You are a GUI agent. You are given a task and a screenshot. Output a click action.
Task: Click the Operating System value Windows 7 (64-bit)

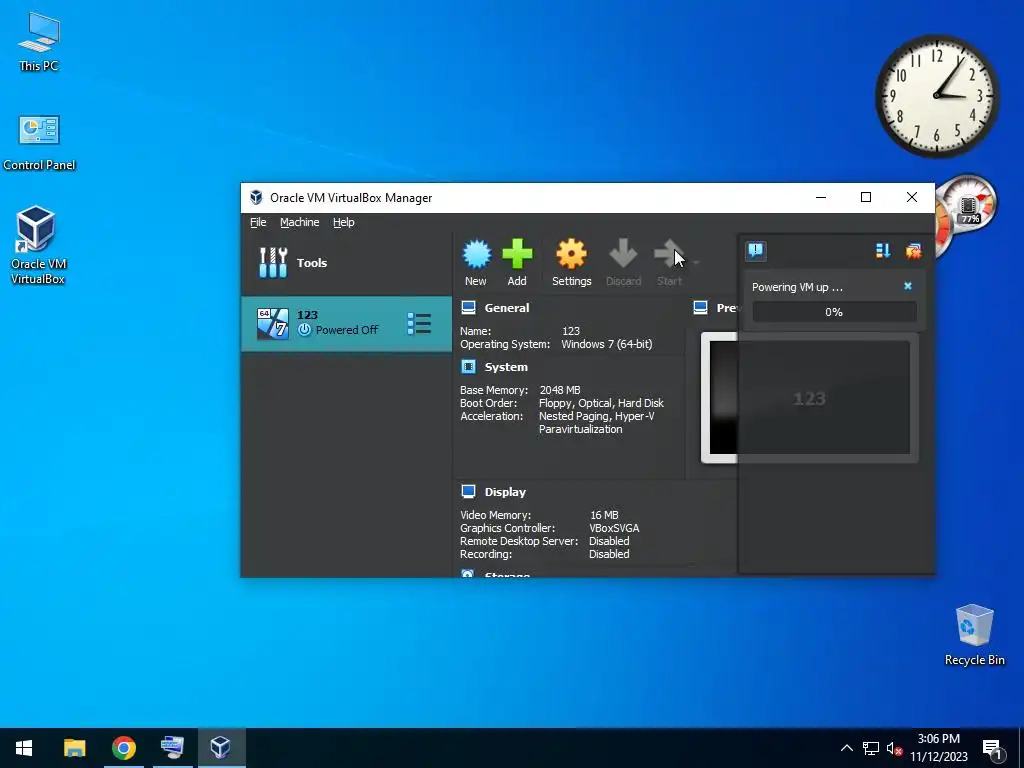point(607,344)
